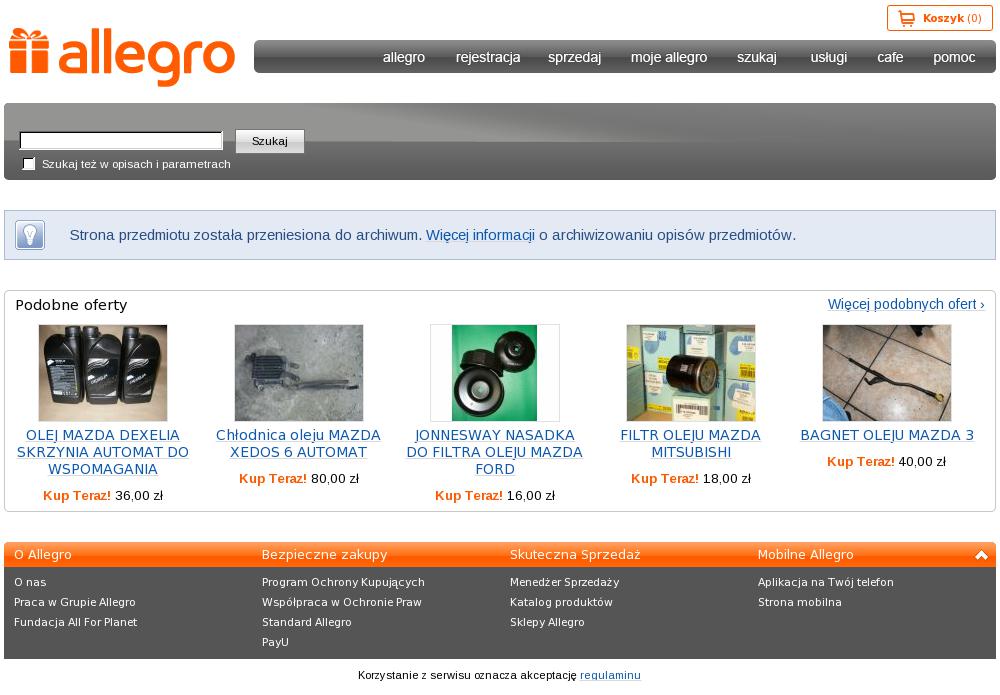Viewport: 1000px width, 695px height.
Task: Open FILTR OLEJU MAZDA MITSUBISHI link
Action: pos(691,444)
